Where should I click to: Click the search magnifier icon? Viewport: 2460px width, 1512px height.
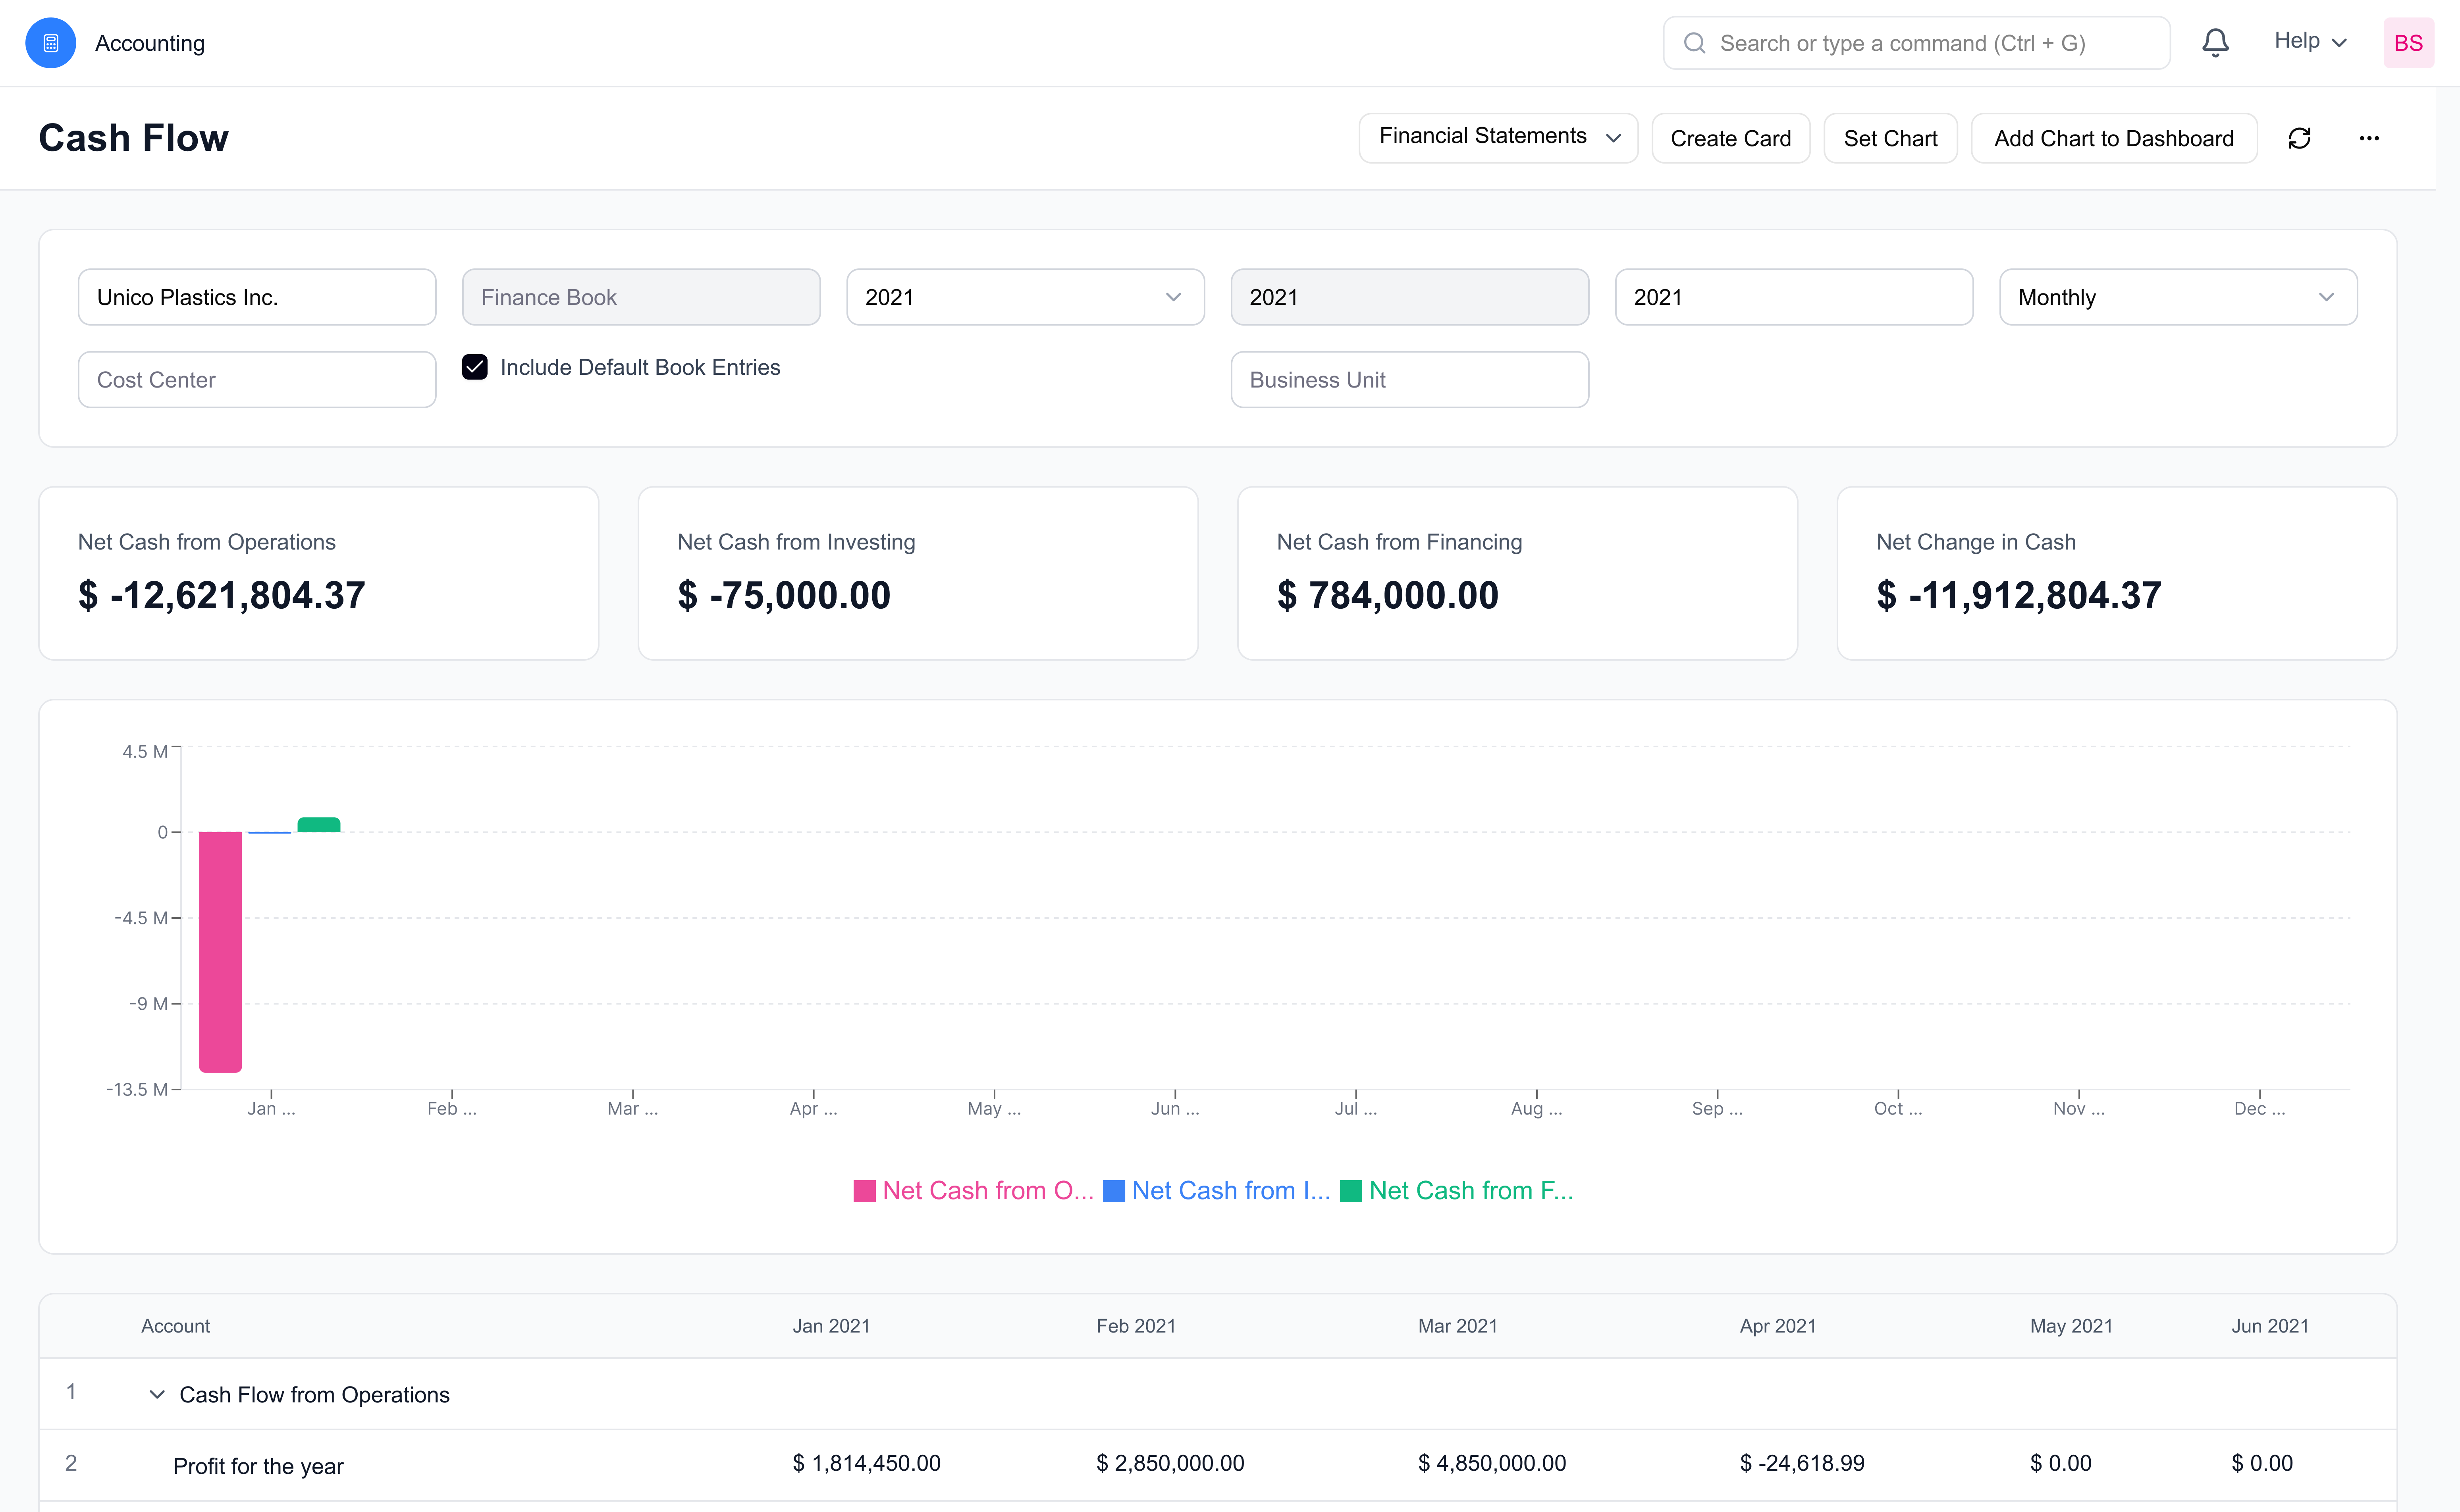1694,43
